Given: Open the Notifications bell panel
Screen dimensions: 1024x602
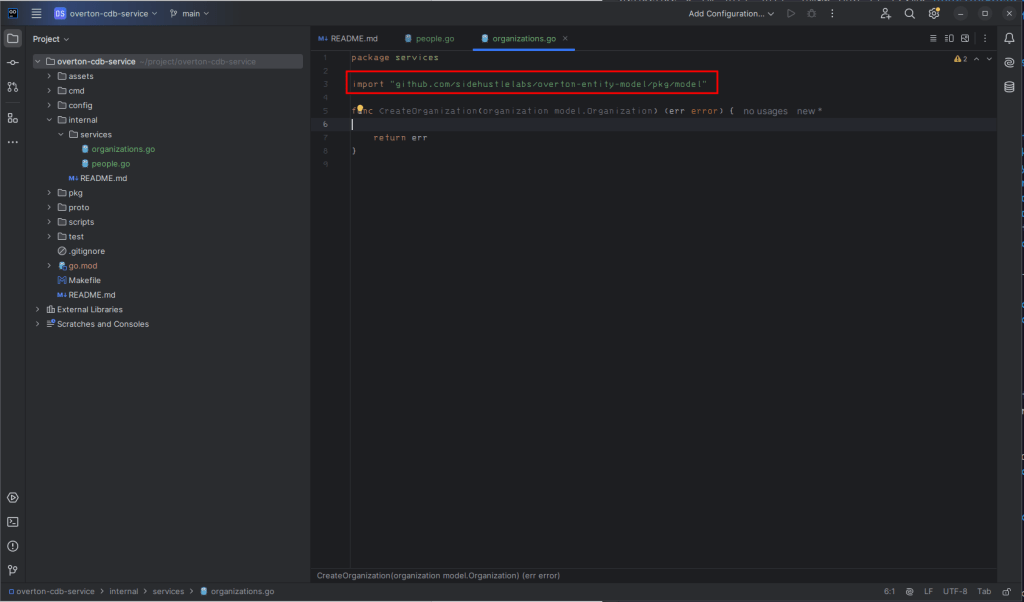Looking at the screenshot, I should (x=1009, y=39).
